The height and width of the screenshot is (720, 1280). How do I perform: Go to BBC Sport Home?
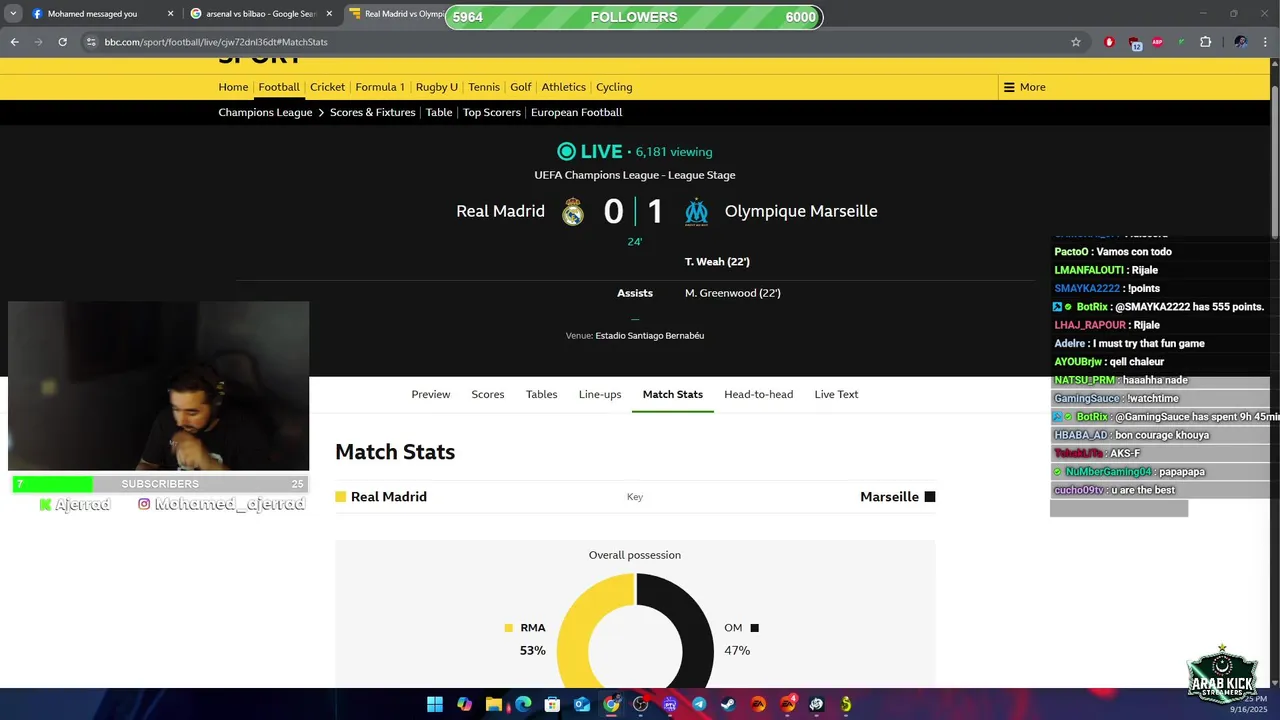pos(233,87)
